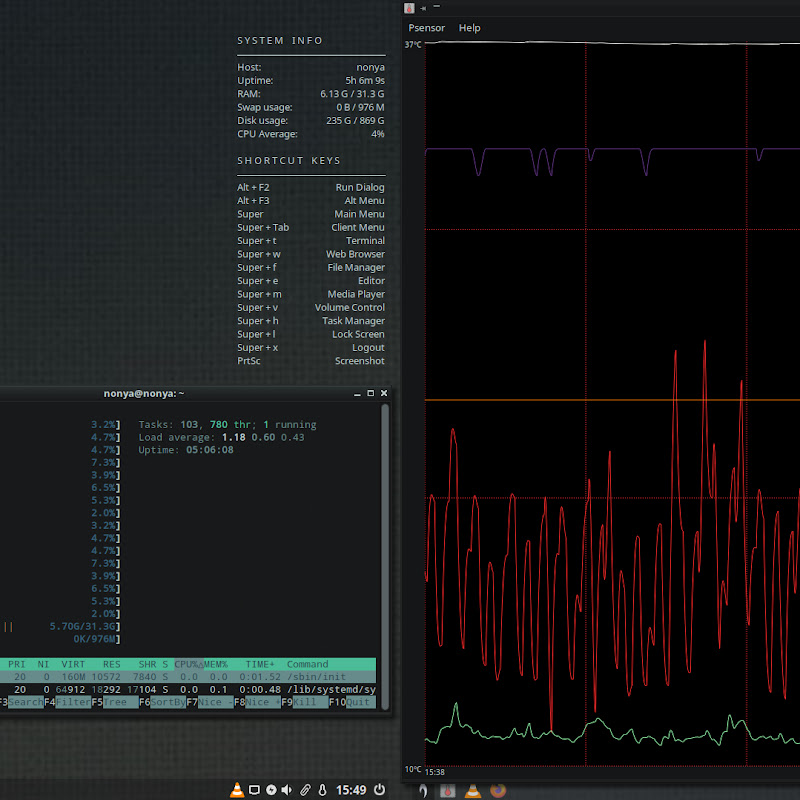Image resolution: width=800 pixels, height=800 pixels.
Task: Click F8 Nice + in htop footer
Action: pyautogui.click(x=257, y=702)
